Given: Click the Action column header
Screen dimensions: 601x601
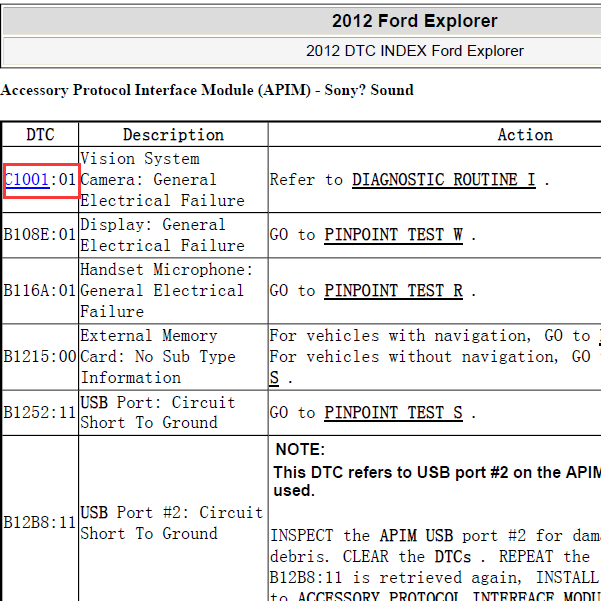Looking at the screenshot, I should pyautogui.click(x=525, y=135).
